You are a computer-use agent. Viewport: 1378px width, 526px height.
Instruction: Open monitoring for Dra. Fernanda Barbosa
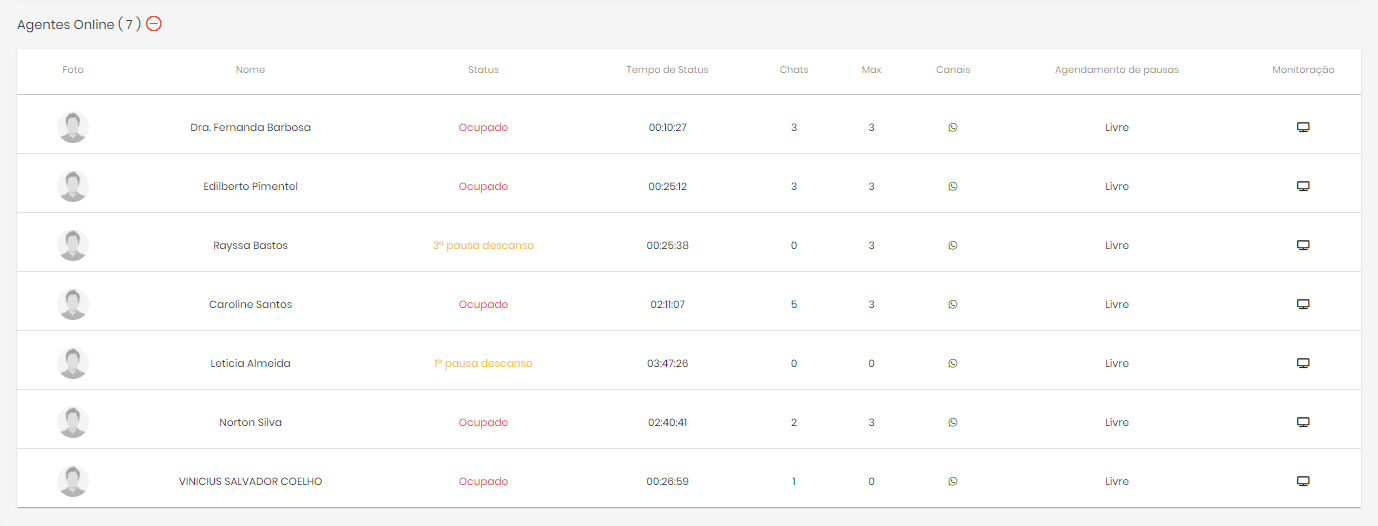(1303, 127)
